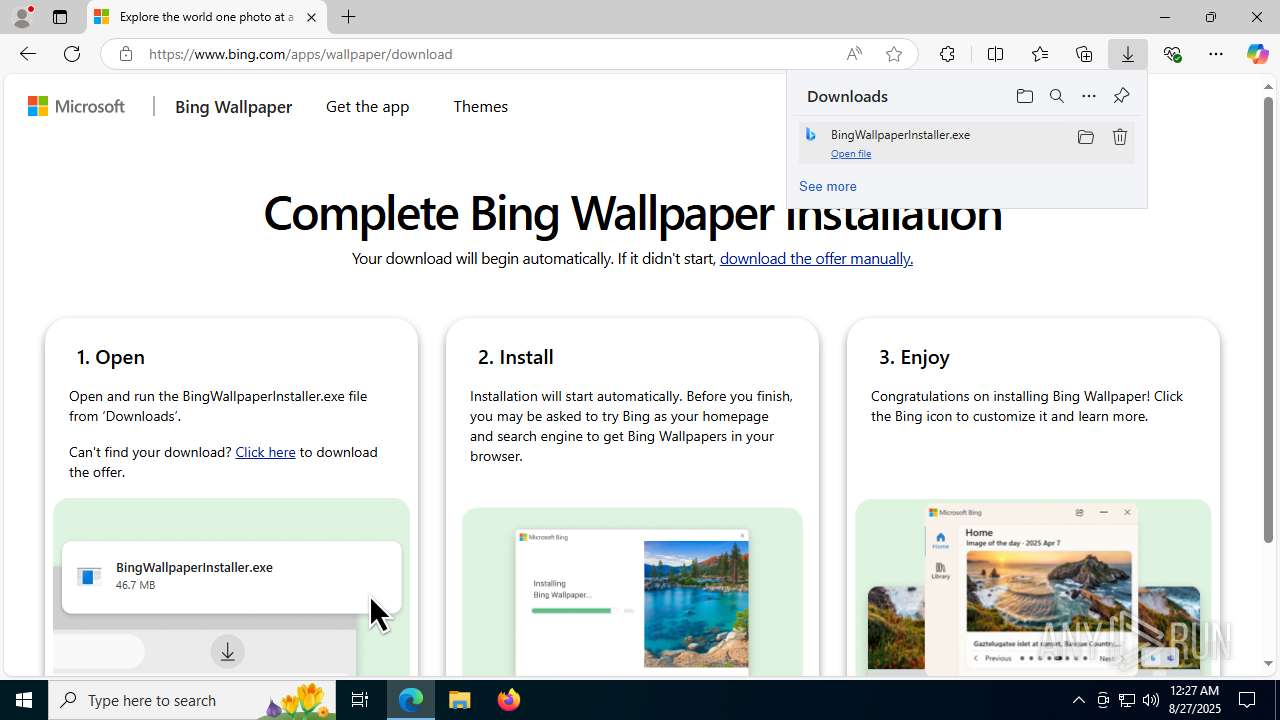This screenshot has height=720, width=1280.
Task: Open the tab actions menu icon
Action: [x=60, y=17]
